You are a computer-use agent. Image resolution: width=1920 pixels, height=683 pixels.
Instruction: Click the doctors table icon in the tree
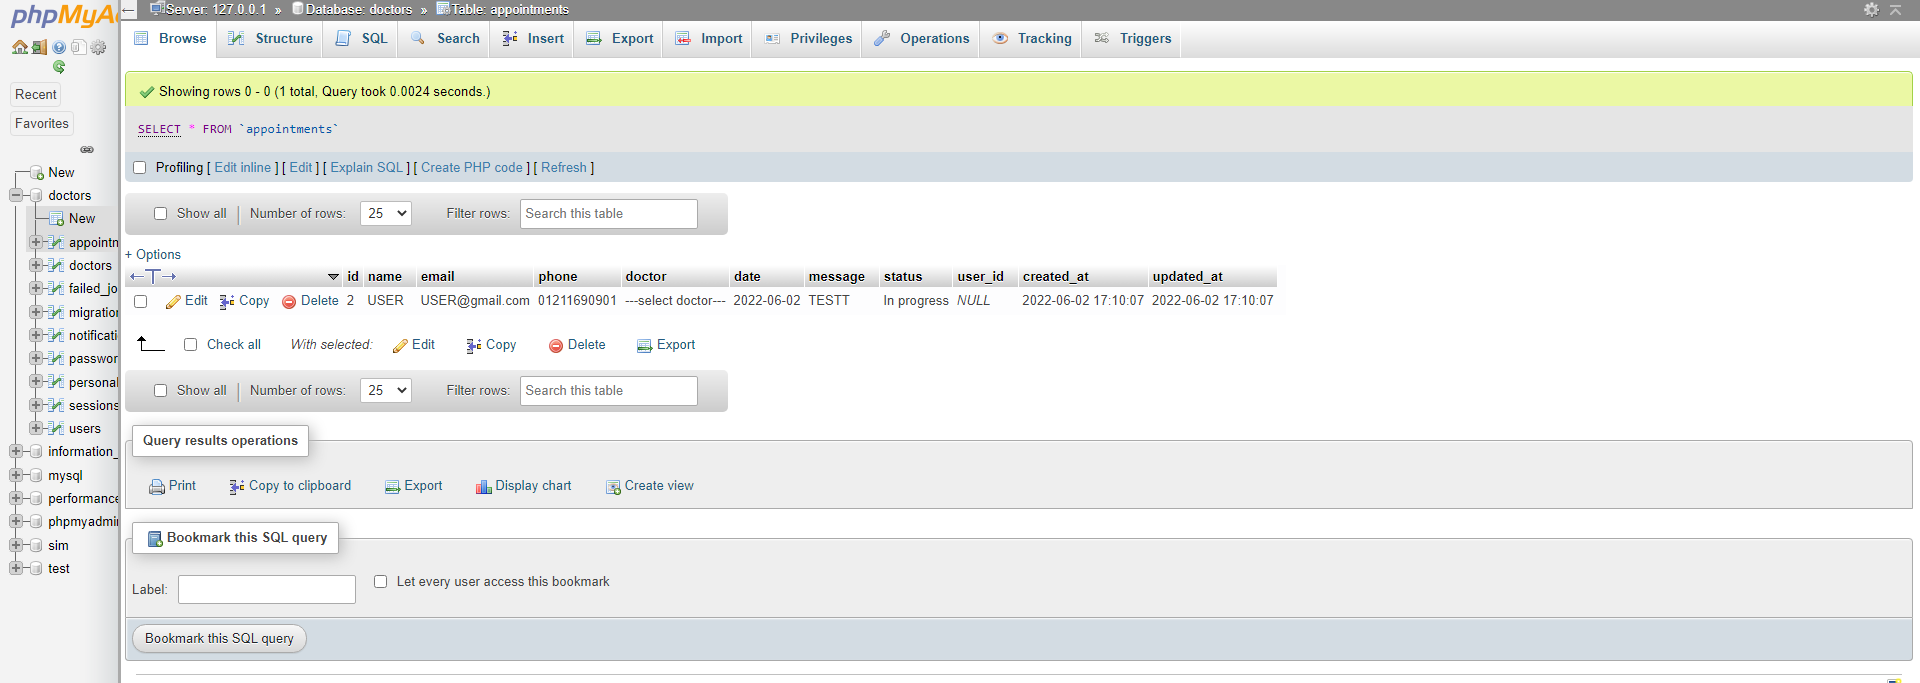click(57, 266)
